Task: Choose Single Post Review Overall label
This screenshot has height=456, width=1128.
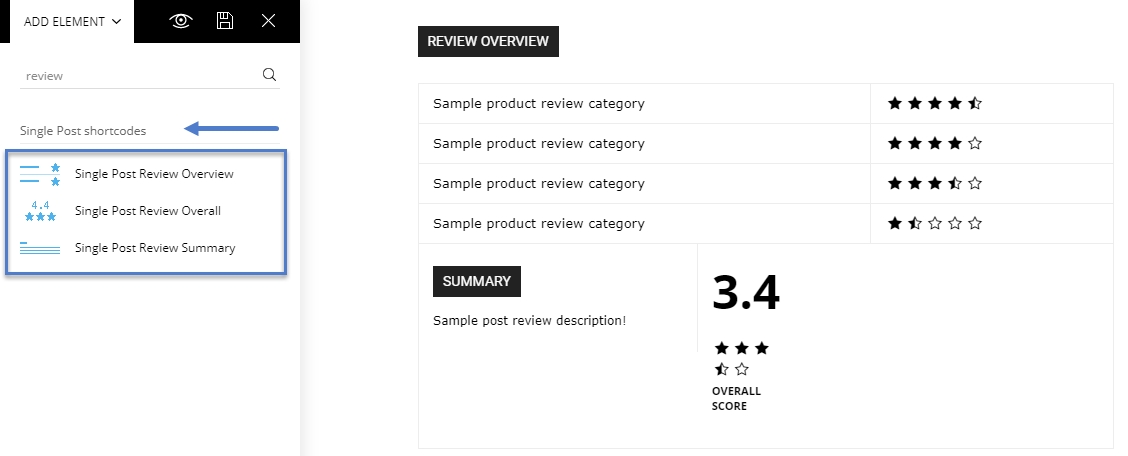Action: (x=147, y=211)
